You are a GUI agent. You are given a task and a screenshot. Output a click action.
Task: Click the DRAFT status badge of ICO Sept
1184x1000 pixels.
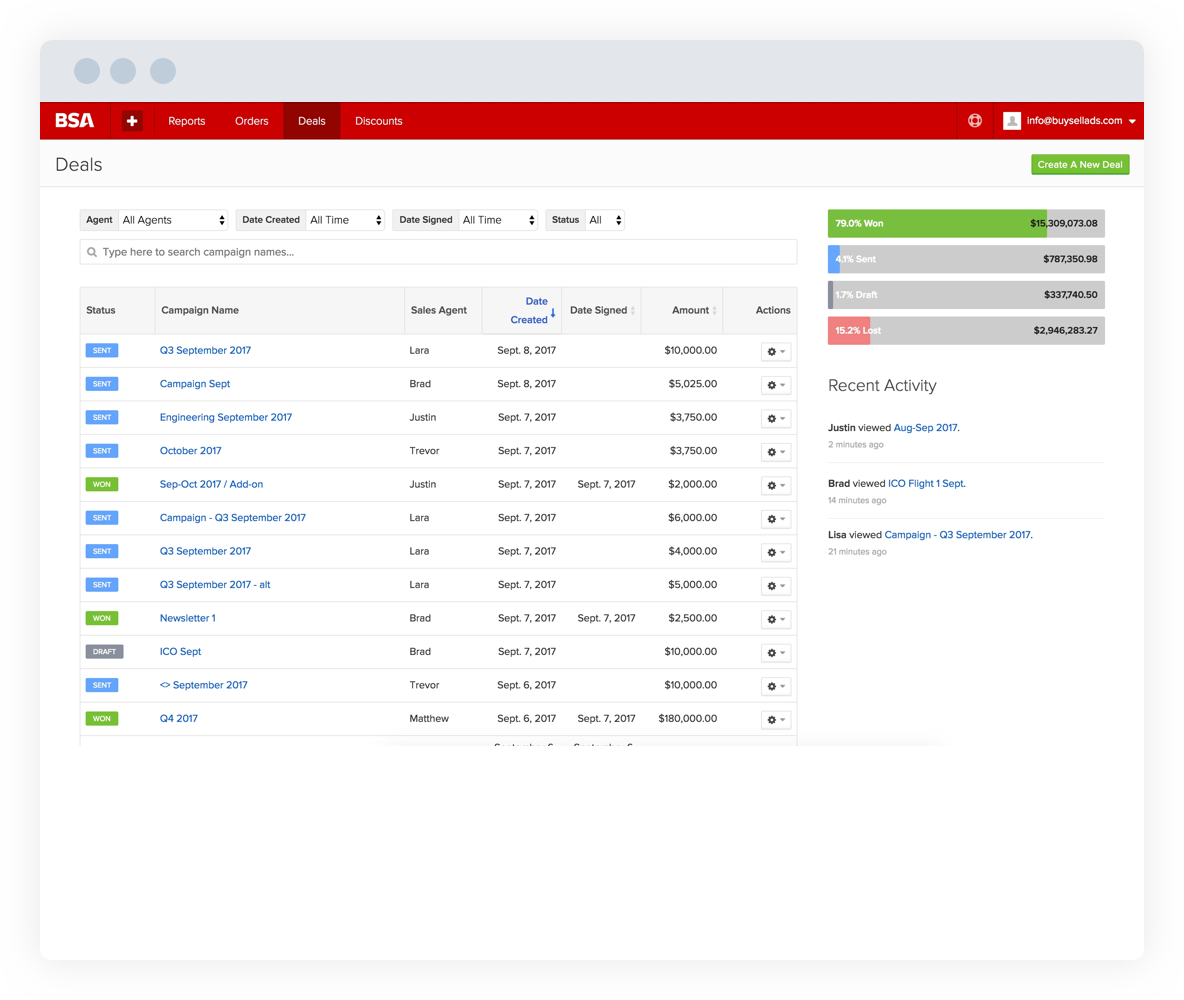pyautogui.click(x=104, y=652)
